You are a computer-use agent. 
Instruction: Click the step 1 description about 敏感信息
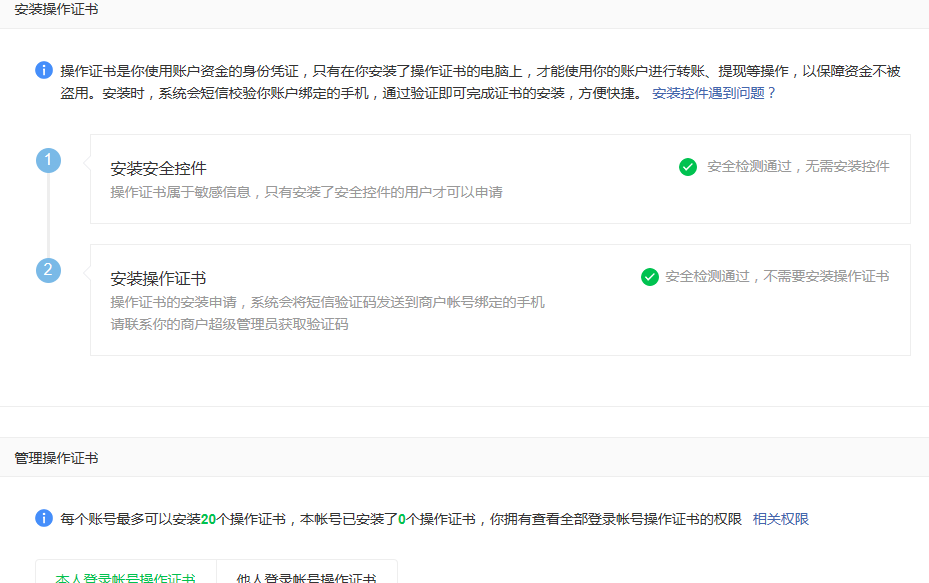coord(306,192)
